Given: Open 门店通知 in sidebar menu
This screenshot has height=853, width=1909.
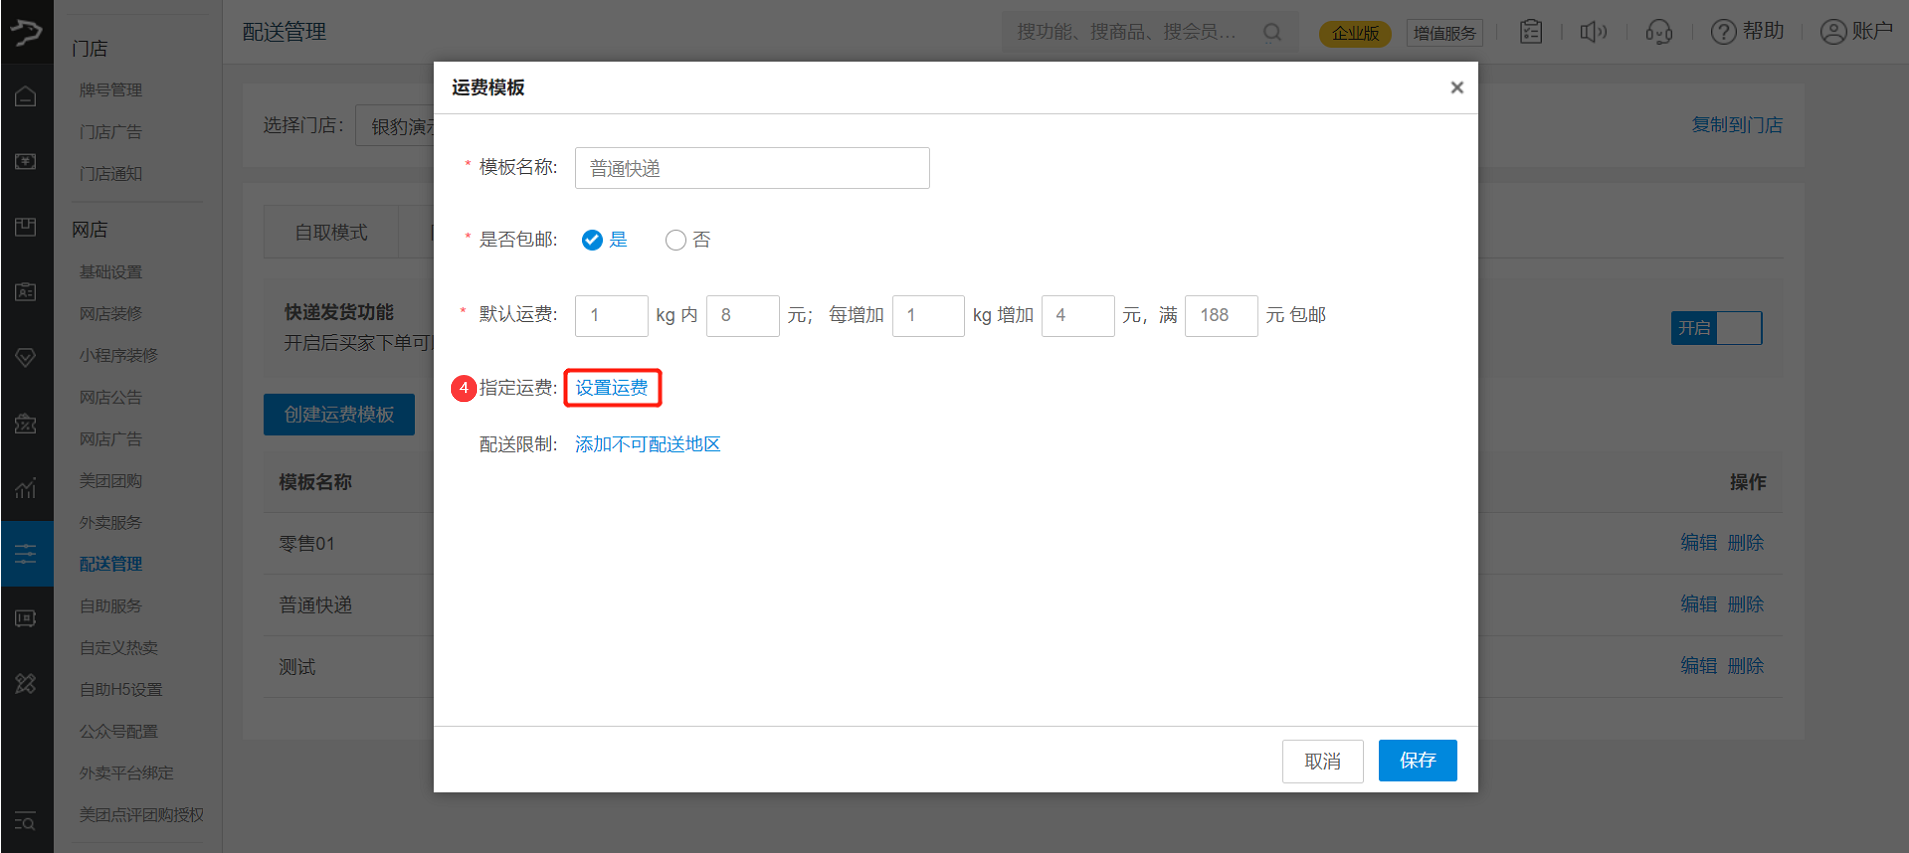Looking at the screenshot, I should [111, 174].
